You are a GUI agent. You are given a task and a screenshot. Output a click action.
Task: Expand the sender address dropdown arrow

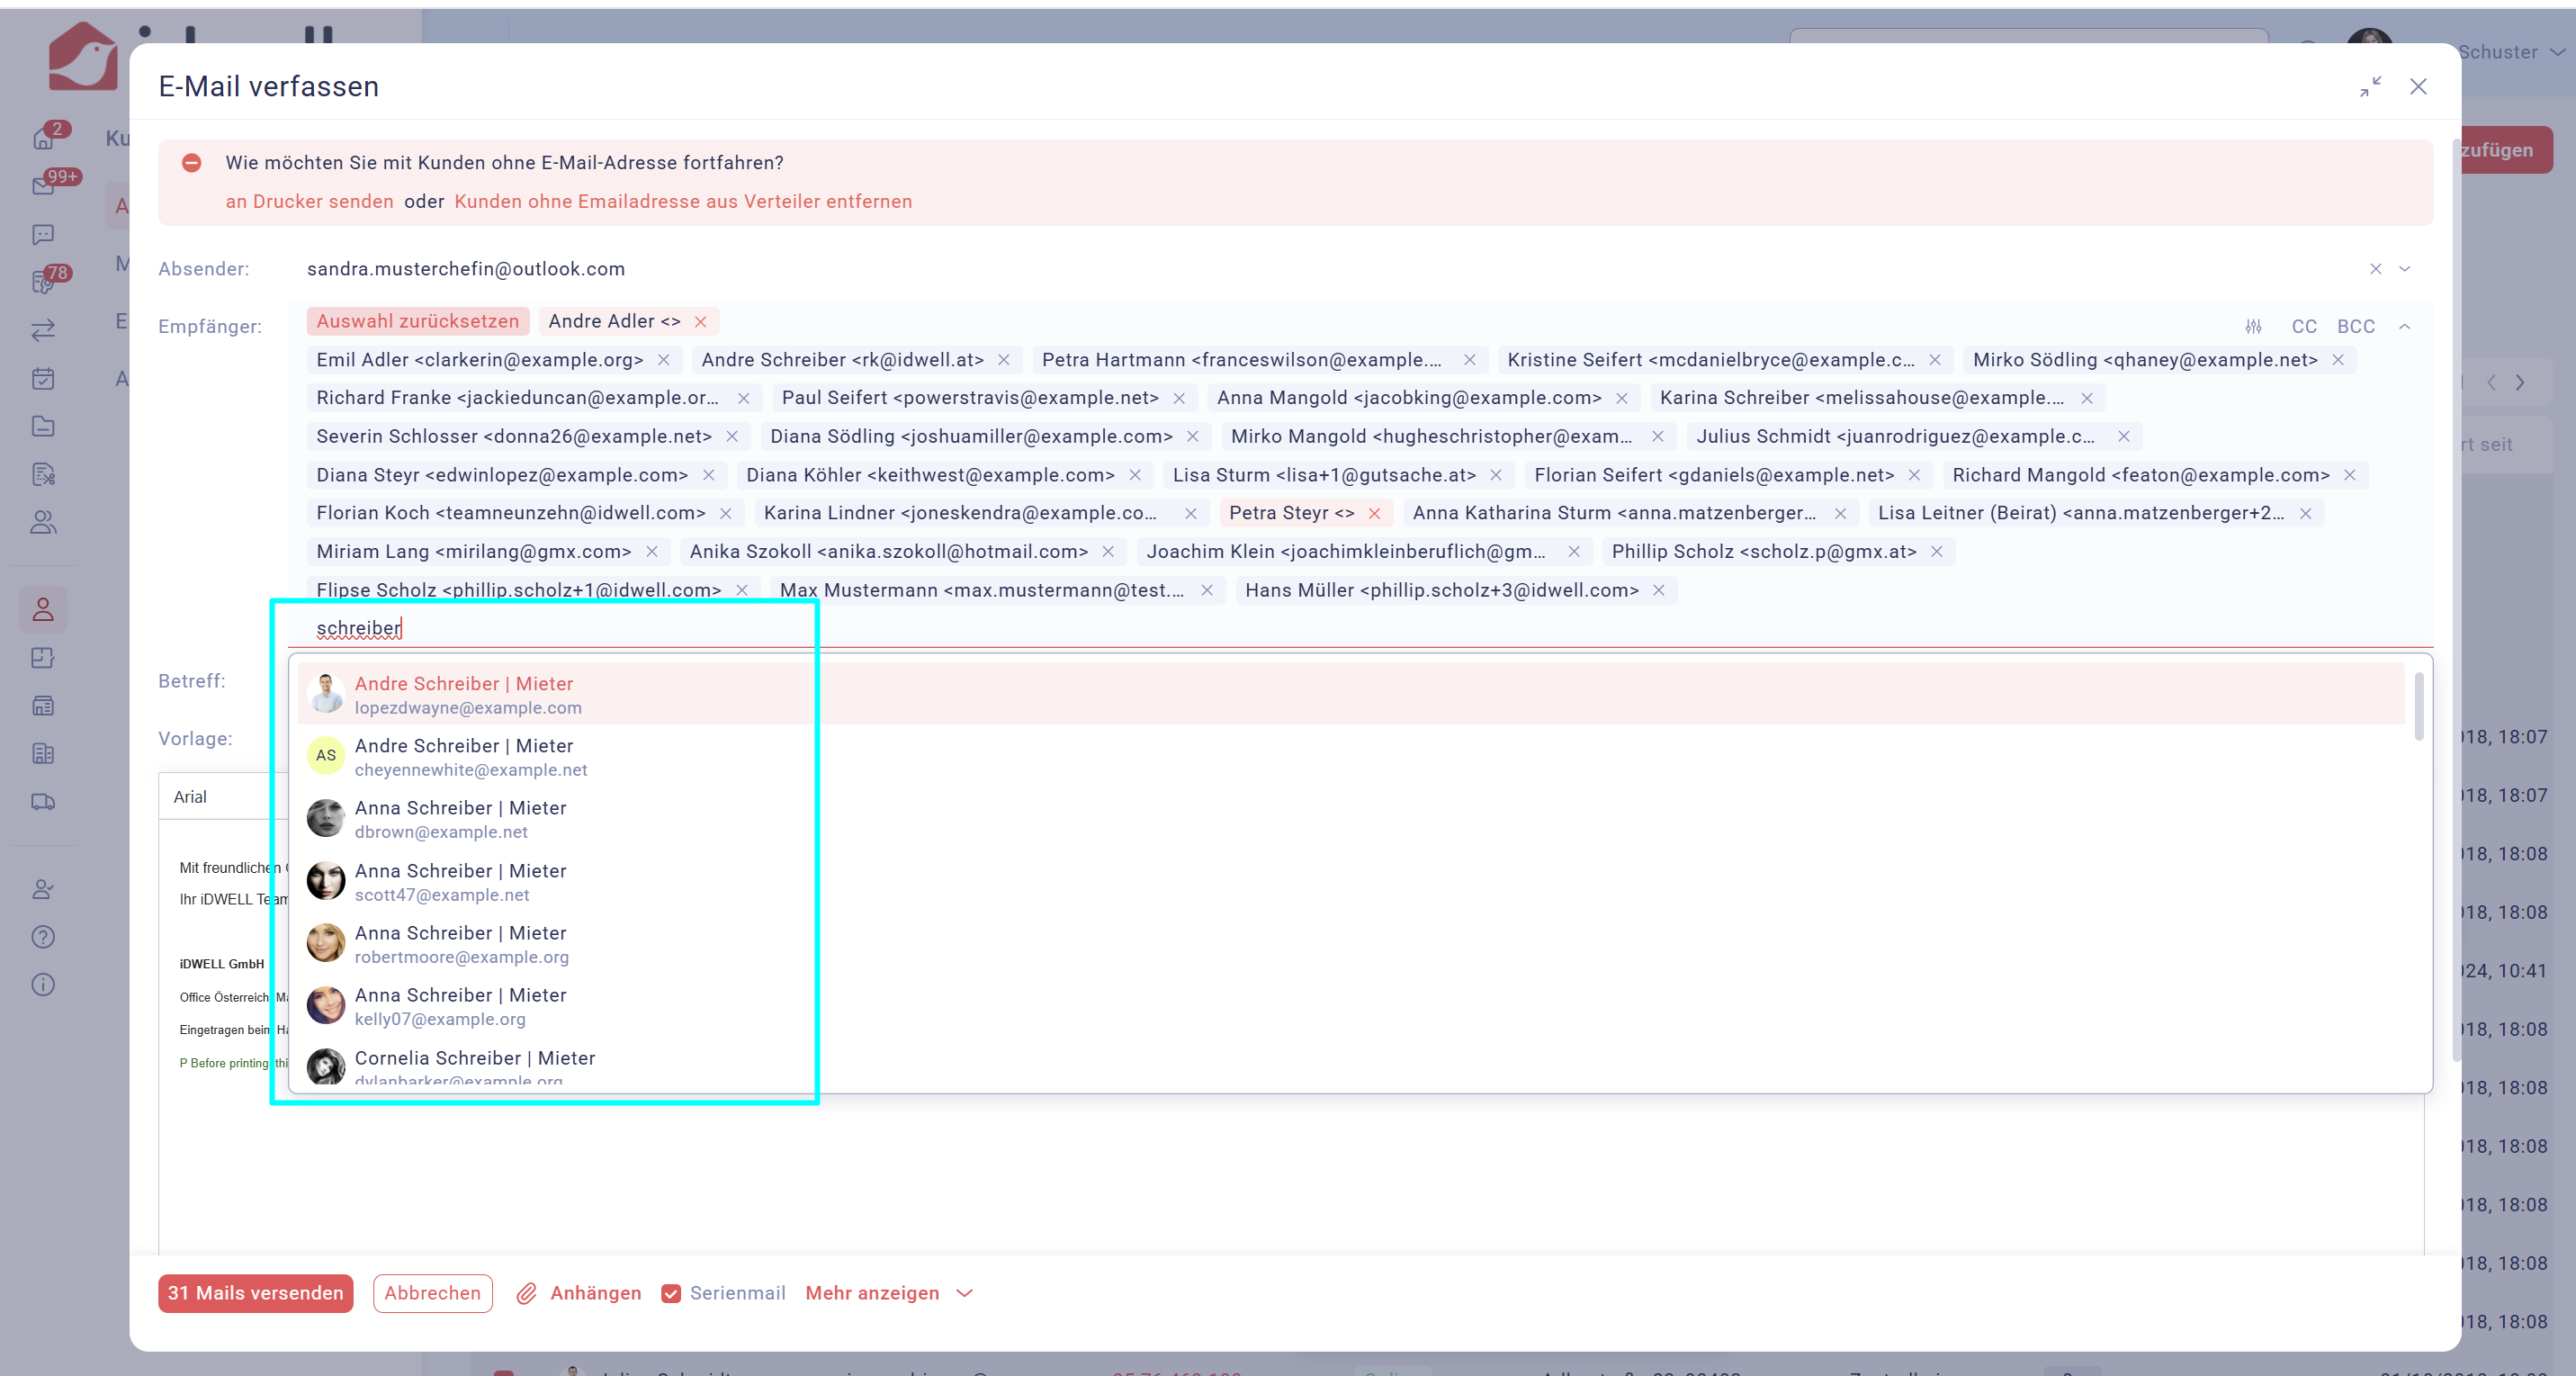(x=2405, y=269)
